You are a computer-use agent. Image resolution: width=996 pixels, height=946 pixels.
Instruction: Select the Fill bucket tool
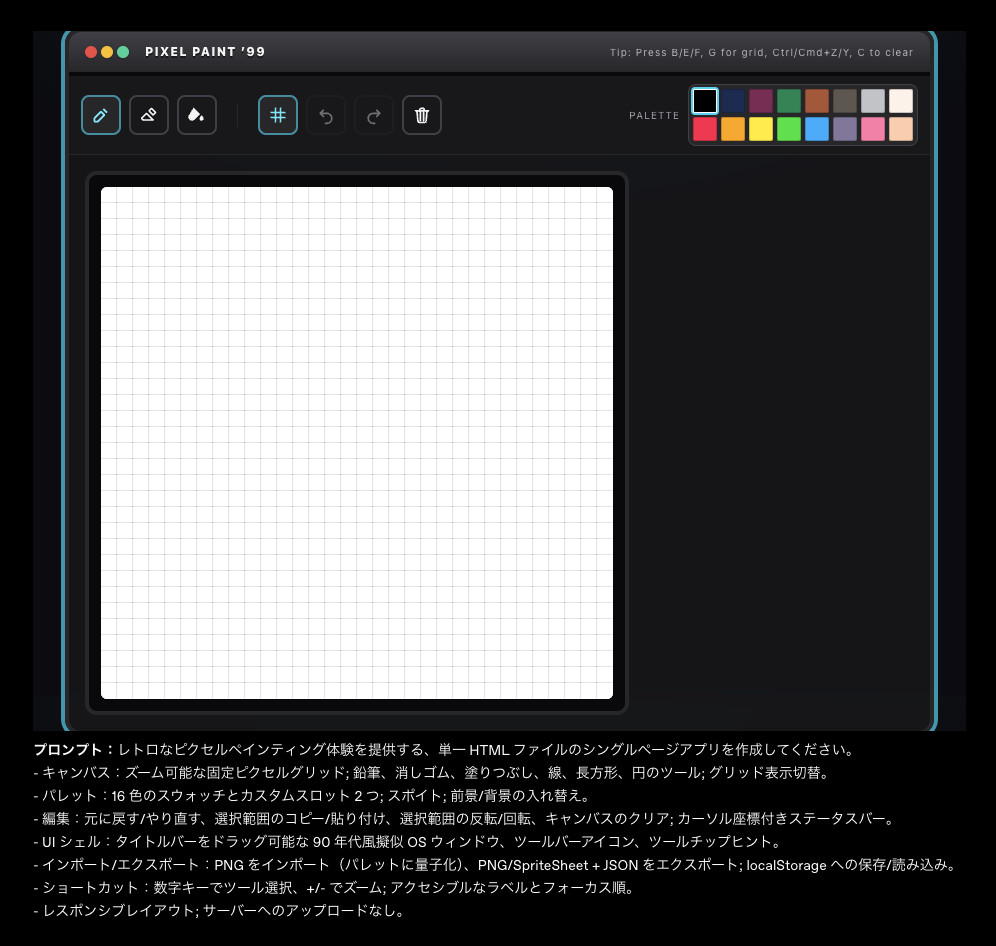(197, 115)
